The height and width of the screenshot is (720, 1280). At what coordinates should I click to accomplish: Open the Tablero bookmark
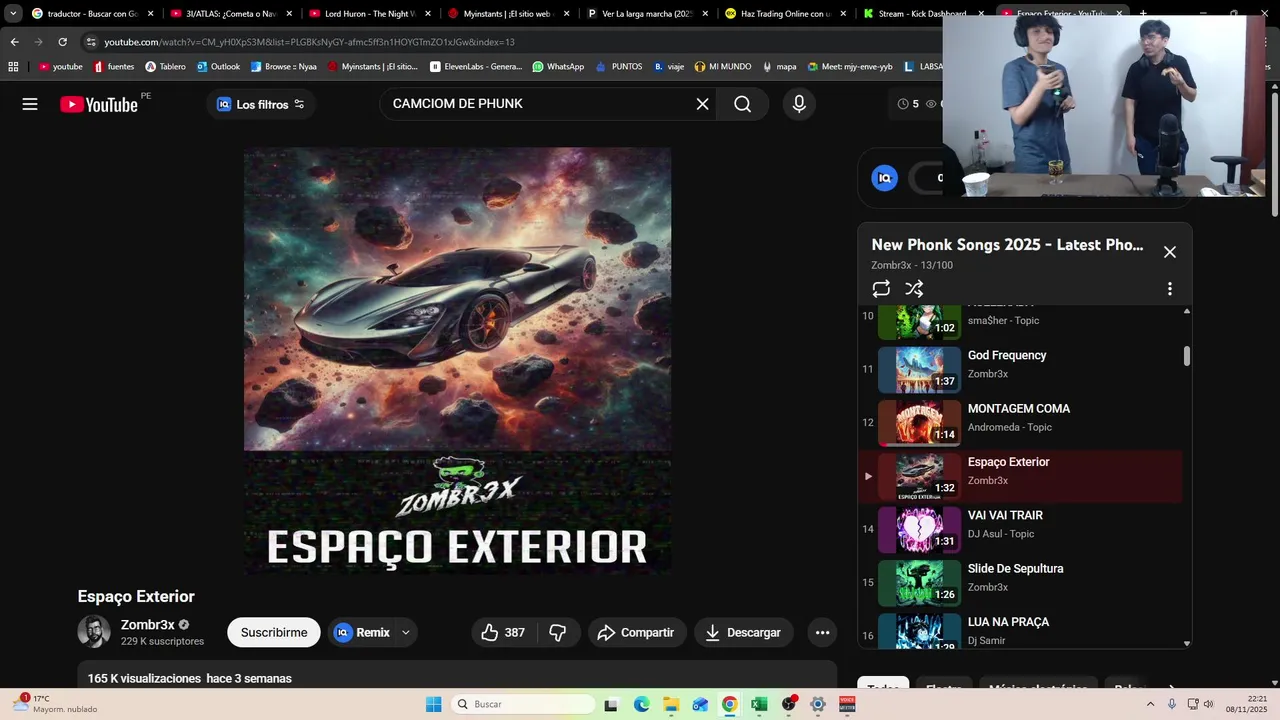click(x=165, y=67)
